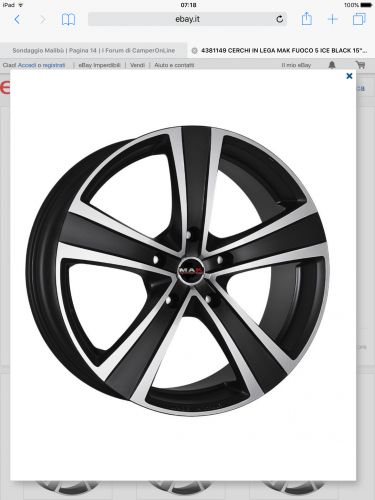375x500 pixels.
Task: Tap the enlarged MAK wheel image
Action: (177, 271)
